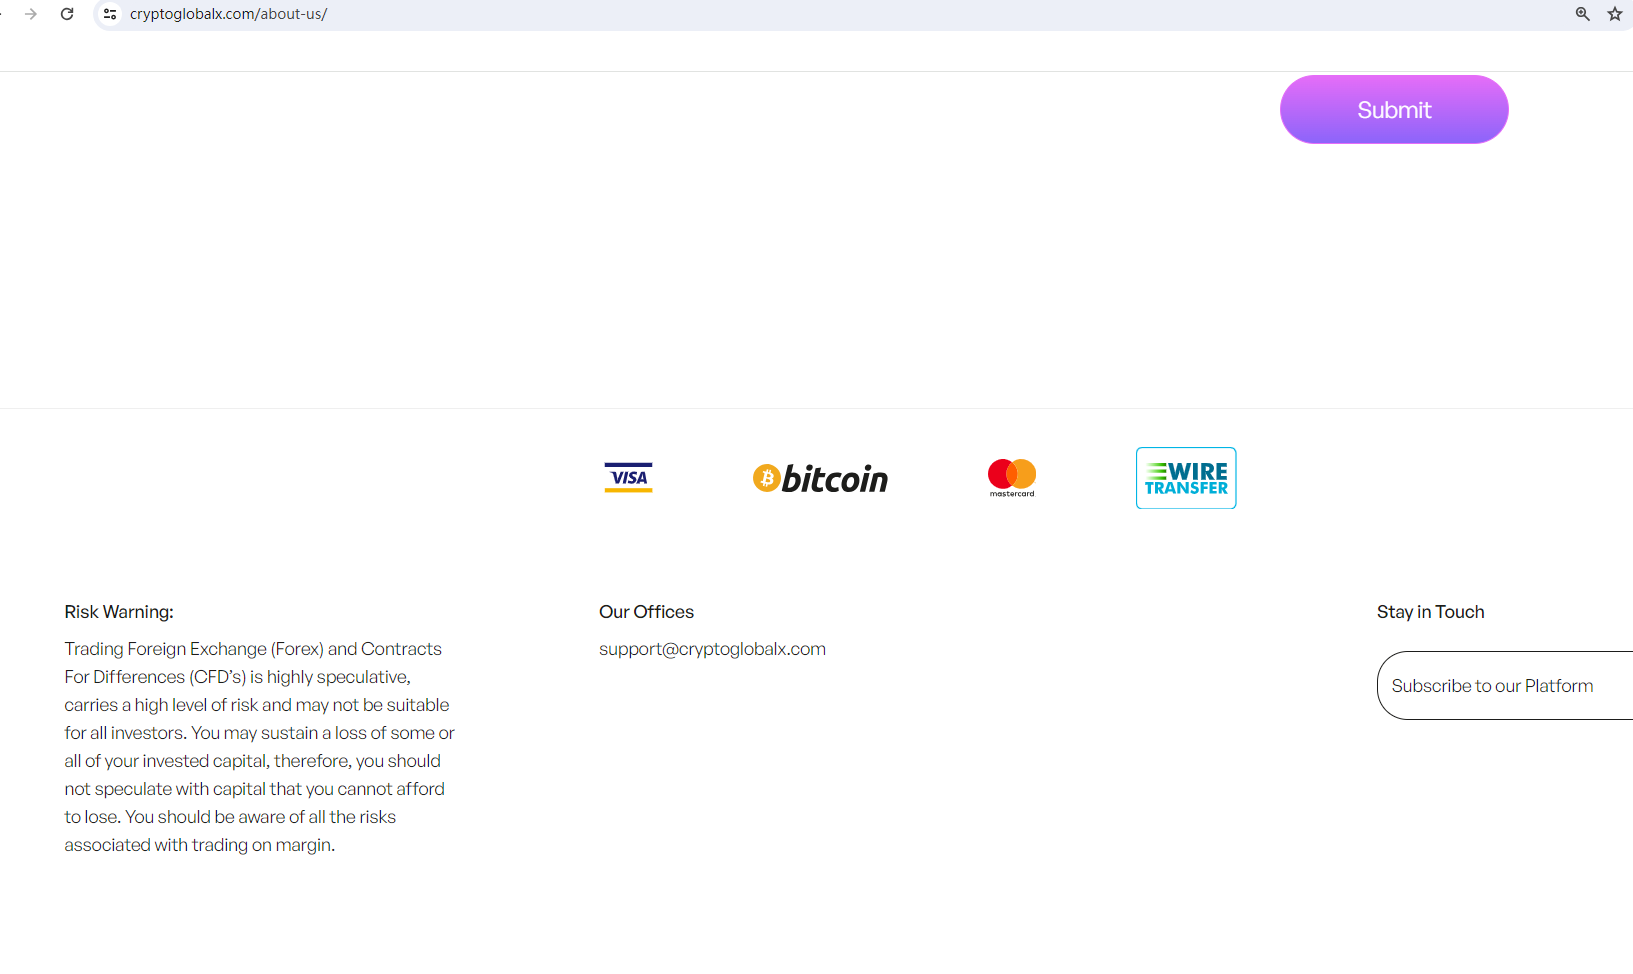Screen dimensions: 1633x974
Task: Reload the cryptoglobalx page
Action: (67, 14)
